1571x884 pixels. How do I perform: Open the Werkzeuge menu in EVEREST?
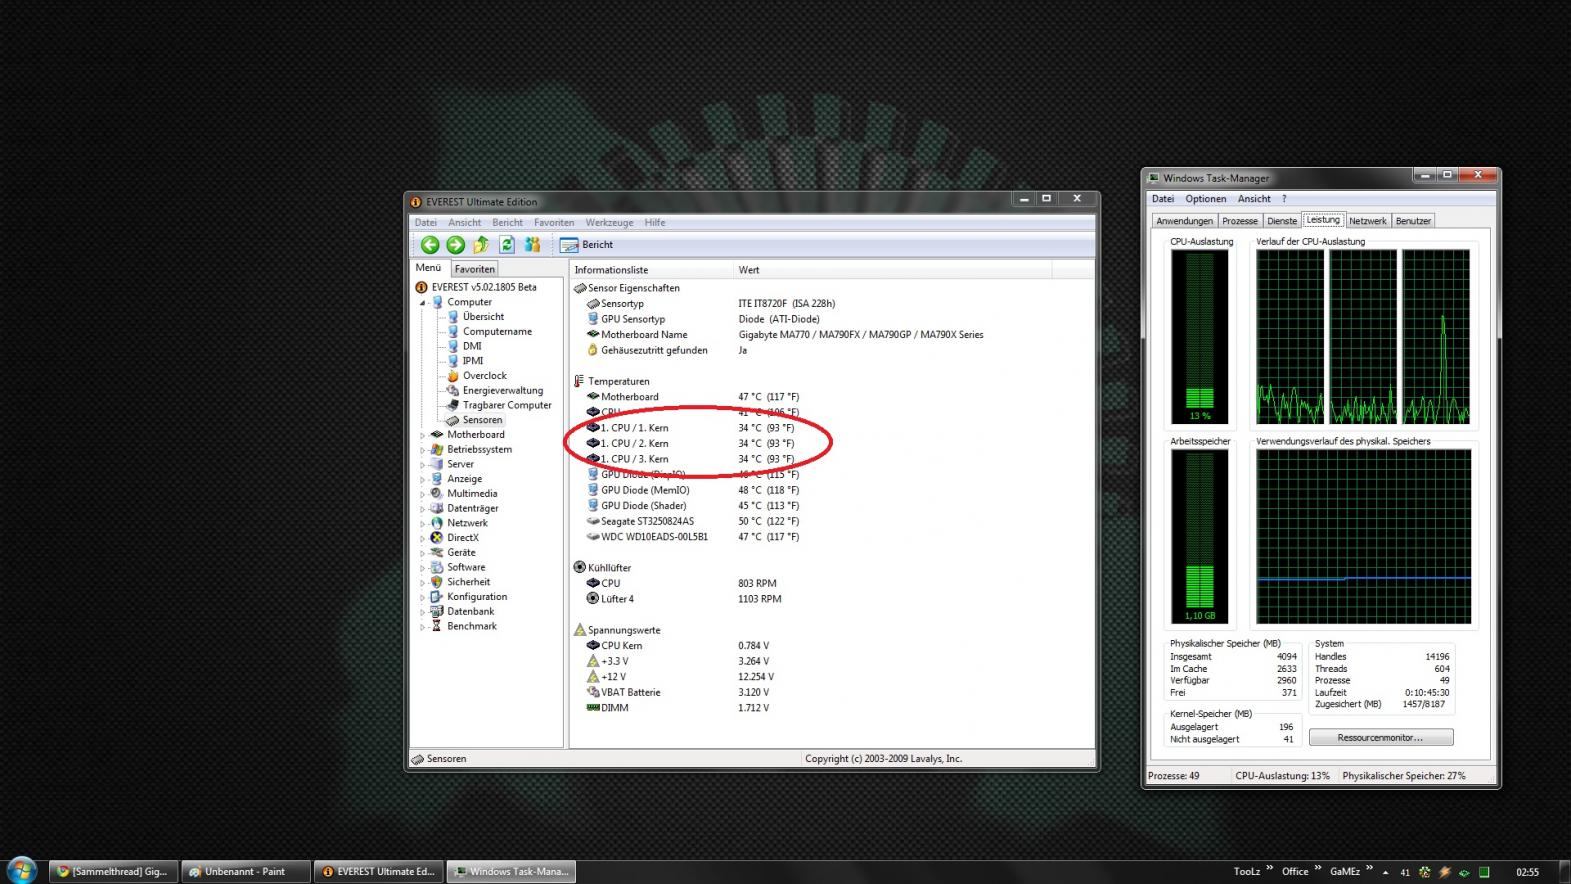(x=610, y=223)
